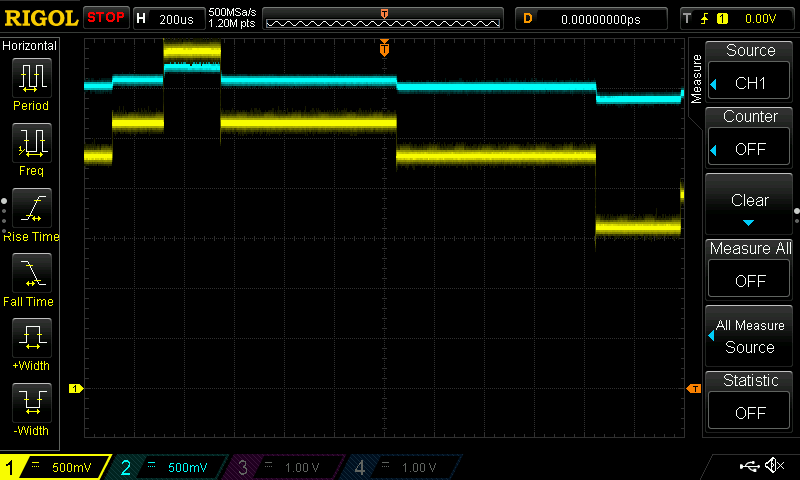Expand the Clear submenu
This screenshot has width=800, height=480.
[x=750, y=204]
